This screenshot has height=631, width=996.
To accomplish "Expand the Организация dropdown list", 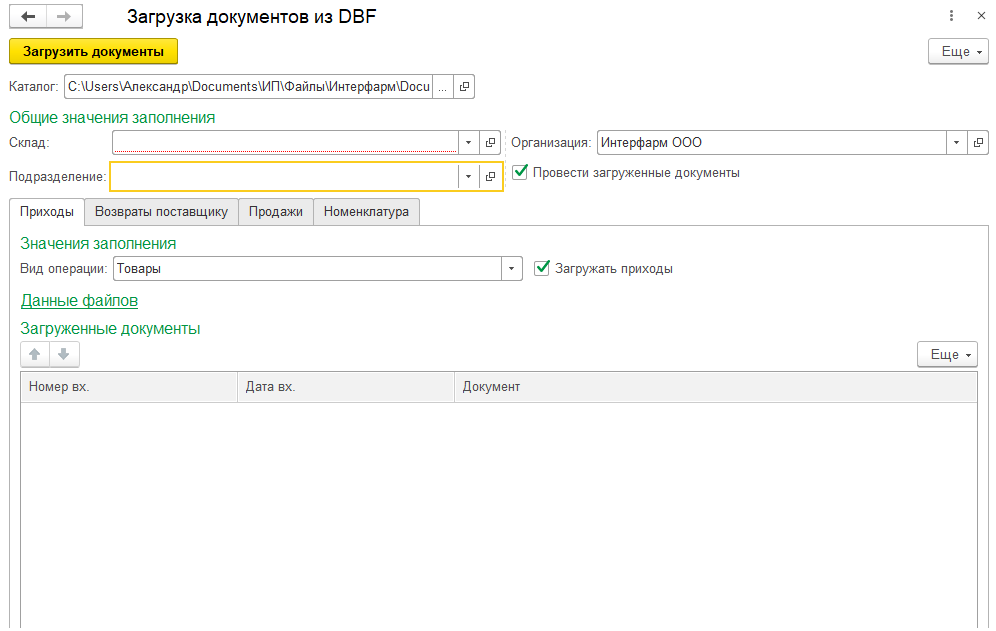I will 957,143.
